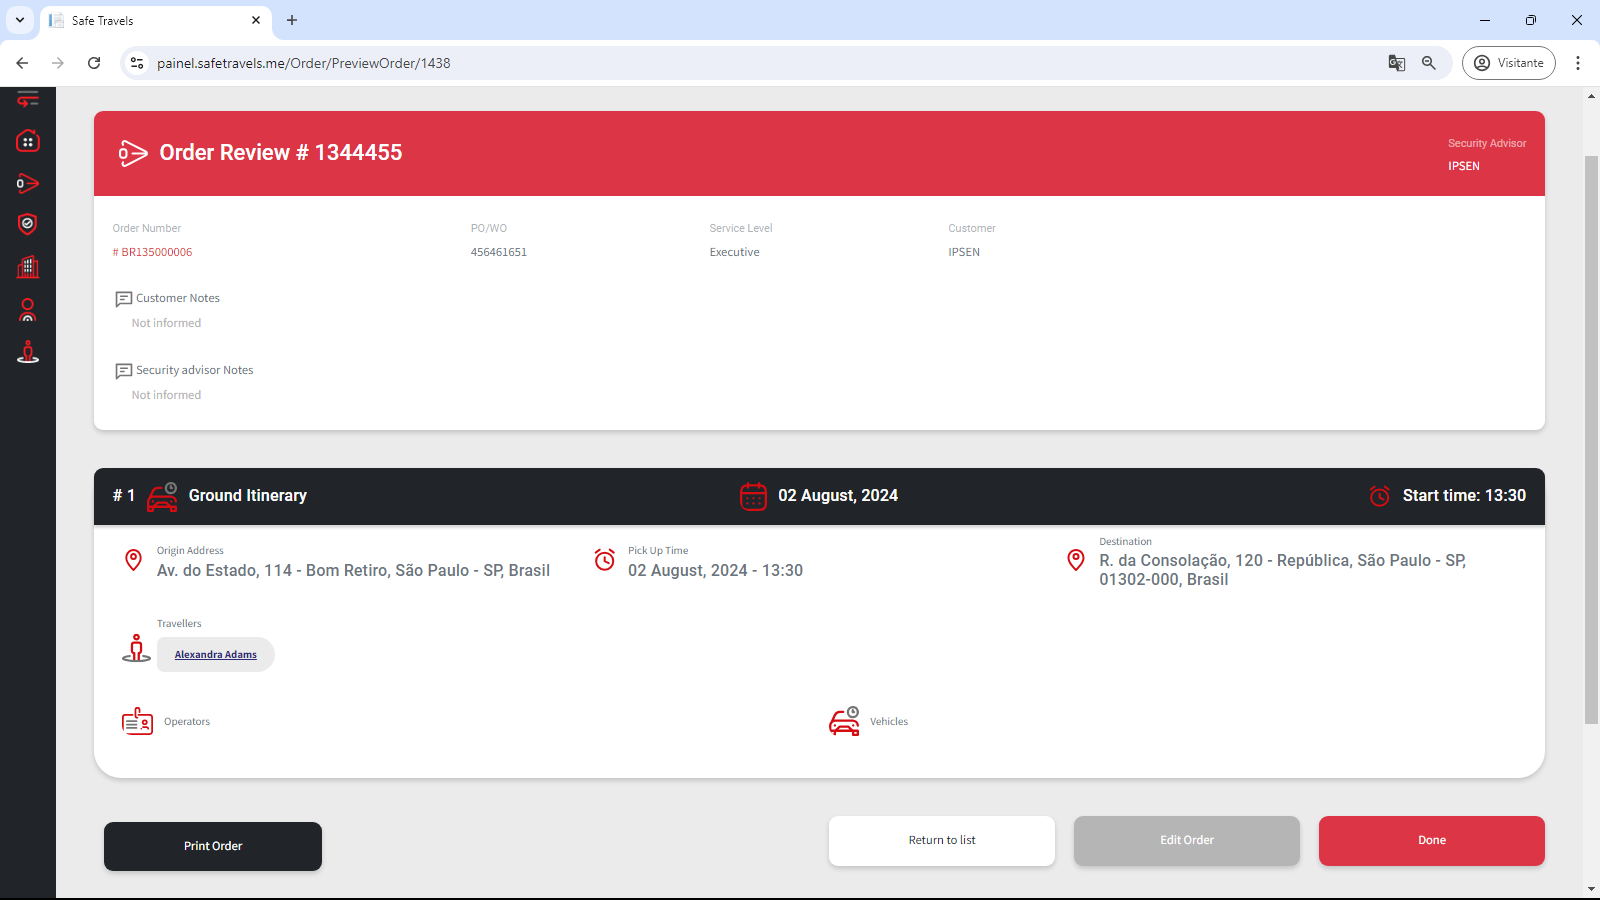Select the building companies icon in sidebar
The width and height of the screenshot is (1600, 900).
[x=28, y=267]
